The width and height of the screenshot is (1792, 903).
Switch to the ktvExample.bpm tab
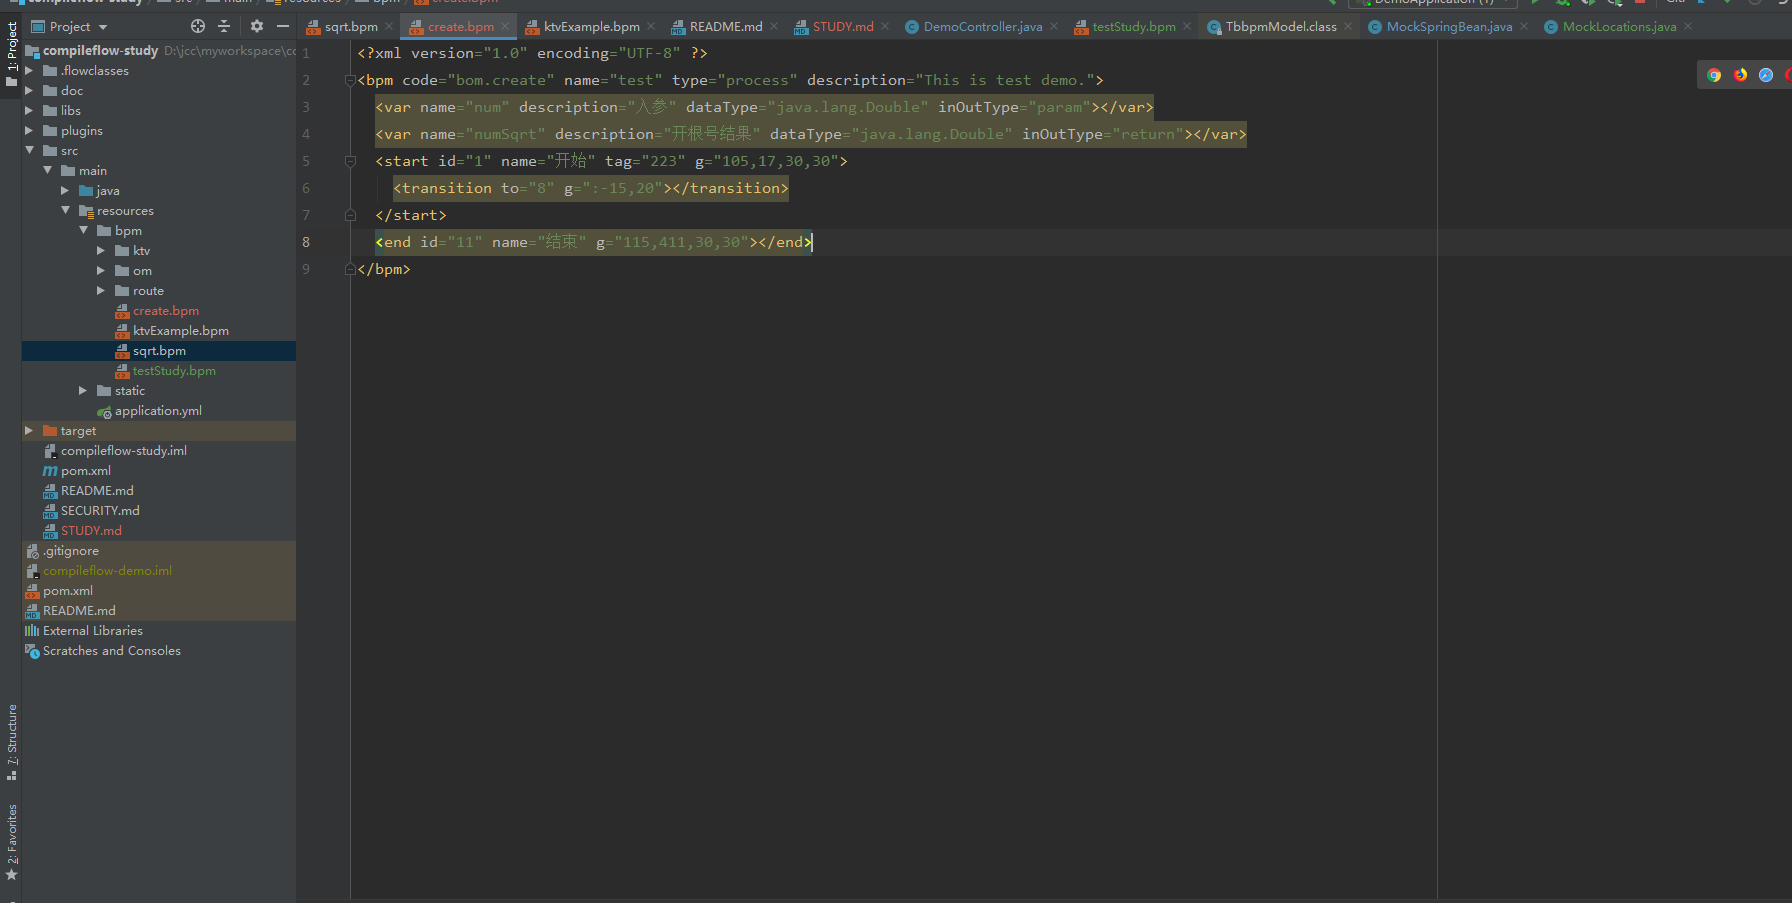[x=591, y=27]
